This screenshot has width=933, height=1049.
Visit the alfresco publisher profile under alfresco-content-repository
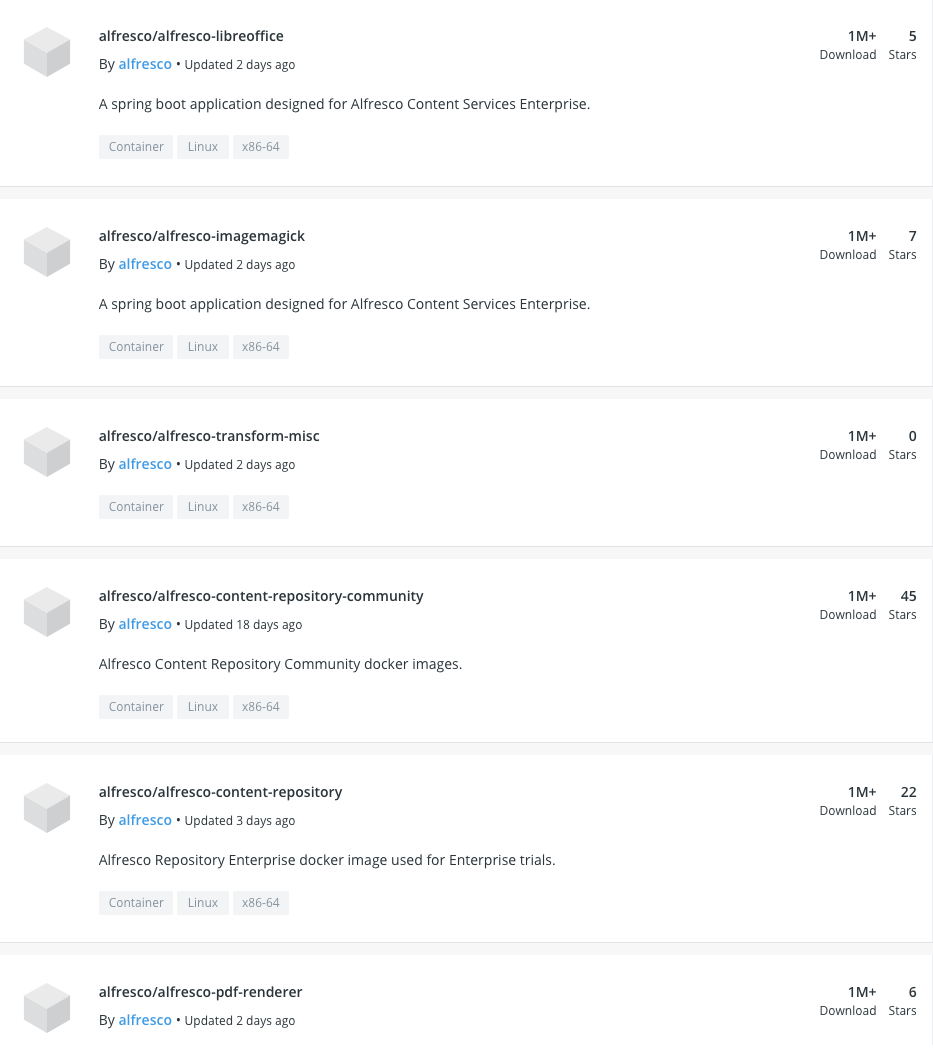click(x=145, y=819)
